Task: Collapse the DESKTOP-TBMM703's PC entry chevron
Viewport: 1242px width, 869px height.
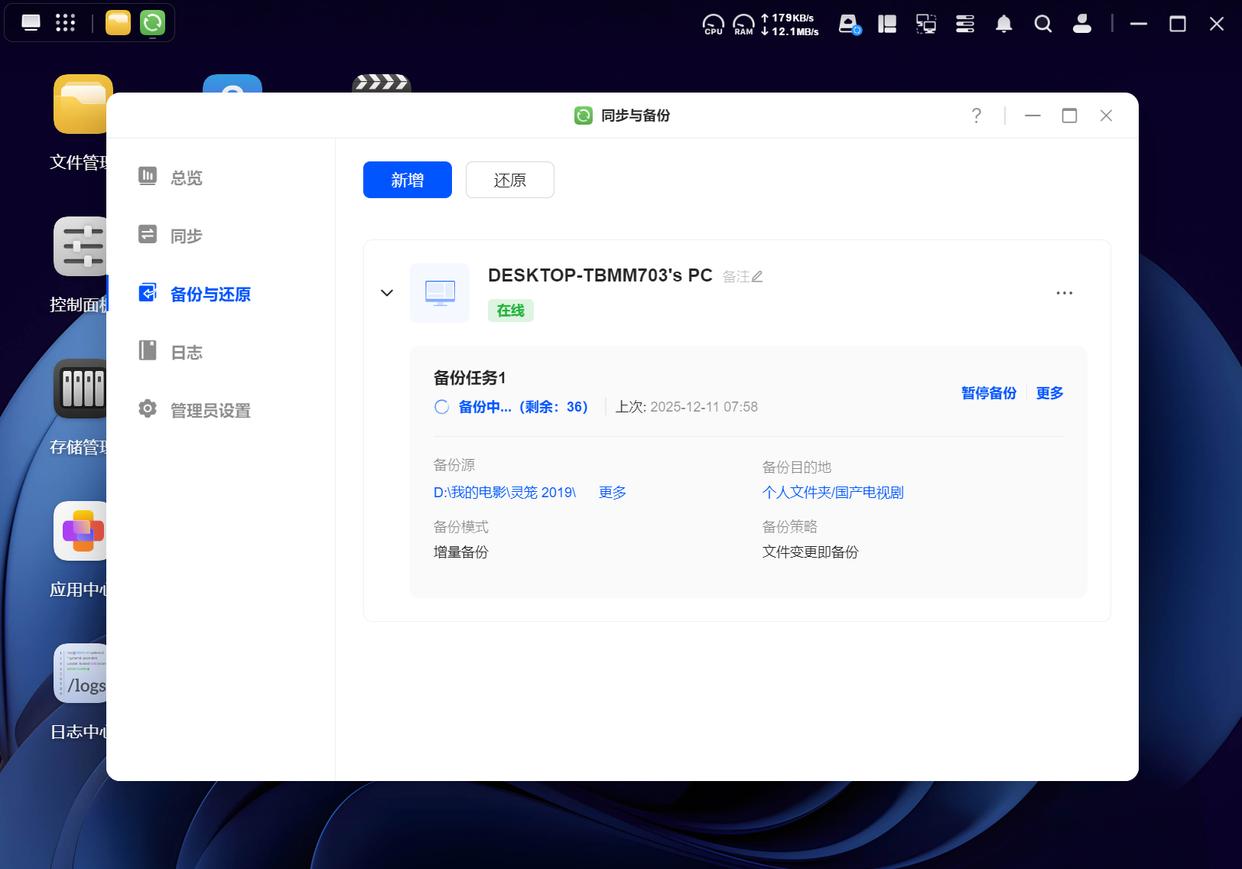Action: (x=387, y=293)
